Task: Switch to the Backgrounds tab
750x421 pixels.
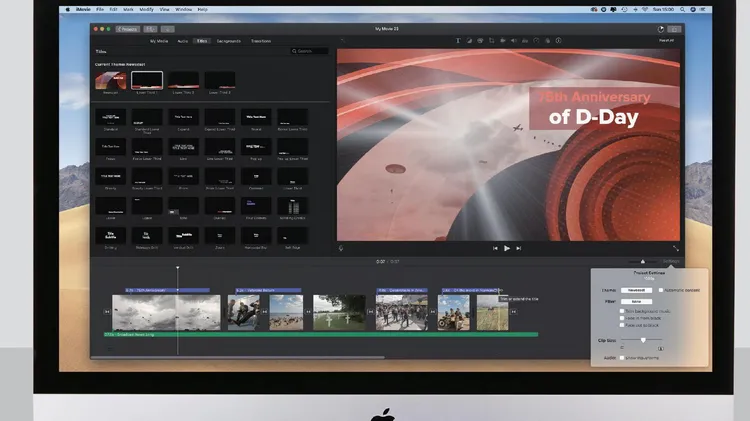Action: [x=229, y=41]
